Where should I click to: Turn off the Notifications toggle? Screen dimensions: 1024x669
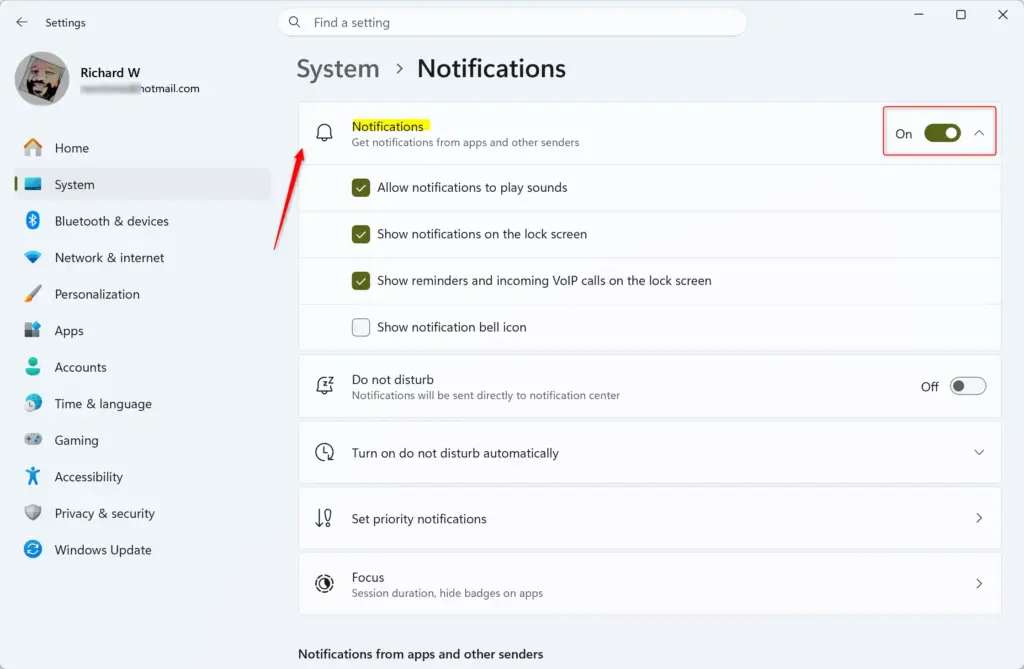(x=942, y=133)
